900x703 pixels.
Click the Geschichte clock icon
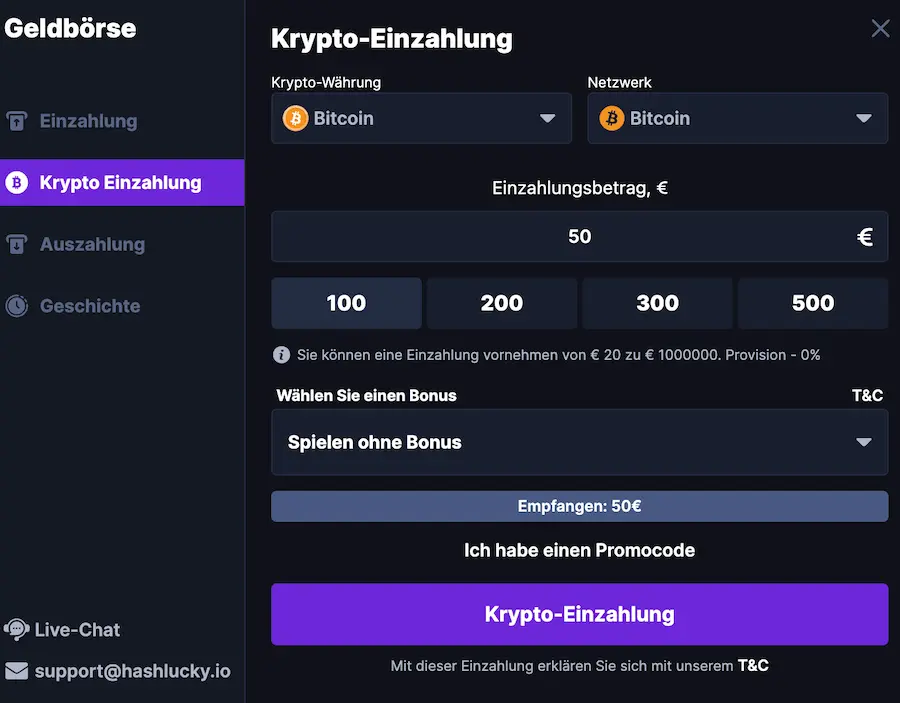tap(16, 306)
